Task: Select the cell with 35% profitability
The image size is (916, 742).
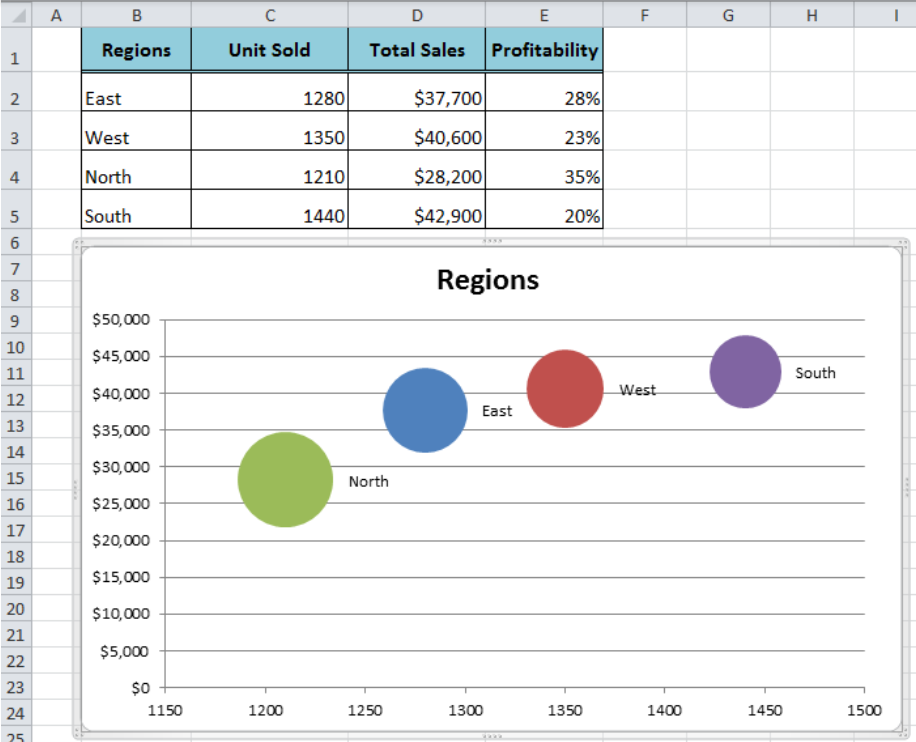Action: click(544, 176)
